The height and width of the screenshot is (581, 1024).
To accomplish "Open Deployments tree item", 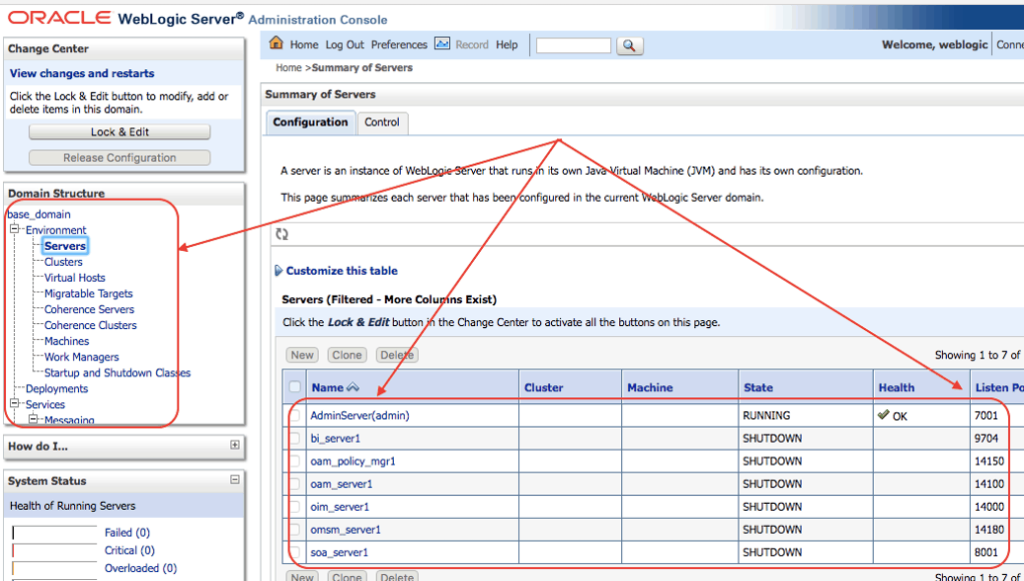I will tap(57, 388).
